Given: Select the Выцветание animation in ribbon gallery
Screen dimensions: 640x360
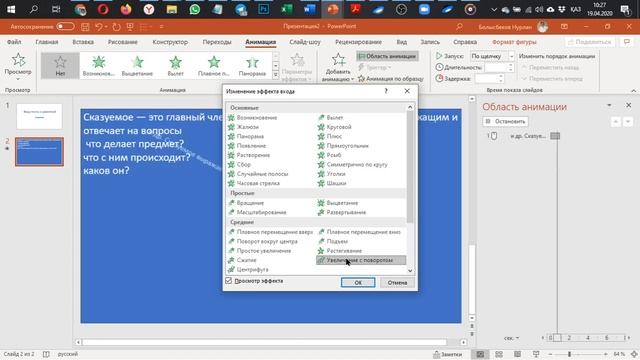Looking at the screenshot, I should [x=137, y=65].
